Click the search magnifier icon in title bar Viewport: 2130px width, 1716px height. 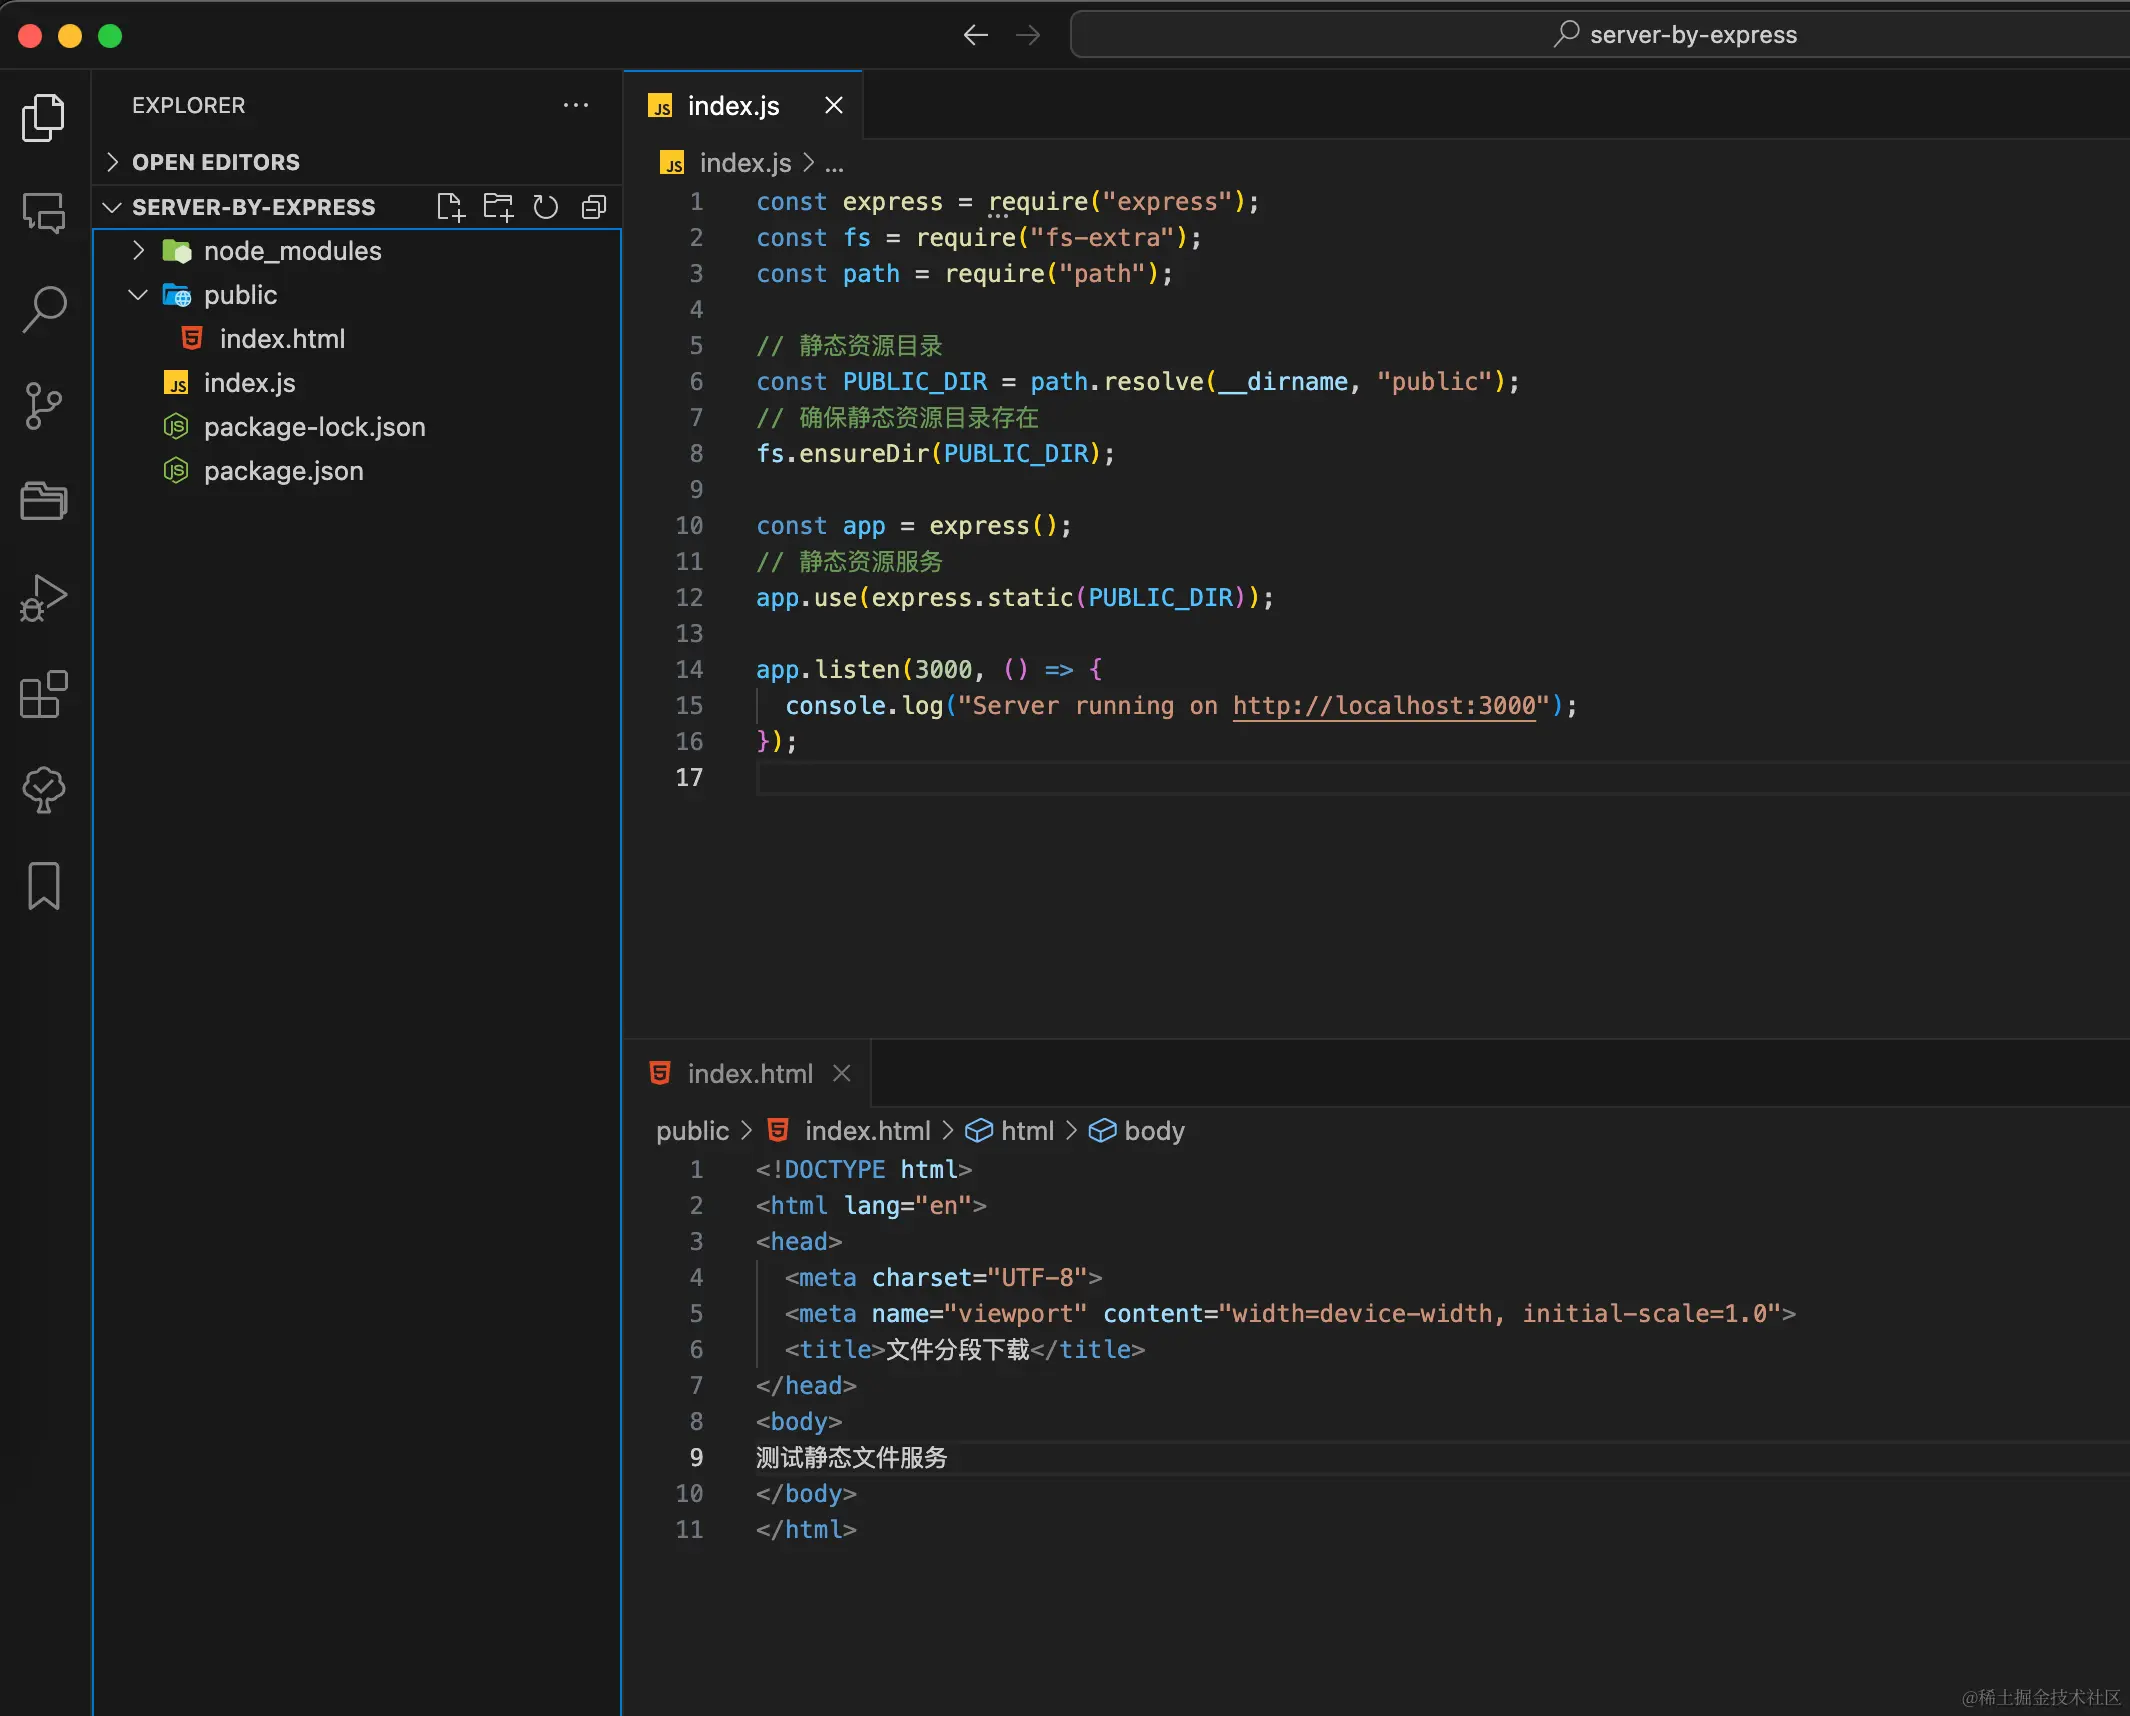coord(1566,34)
